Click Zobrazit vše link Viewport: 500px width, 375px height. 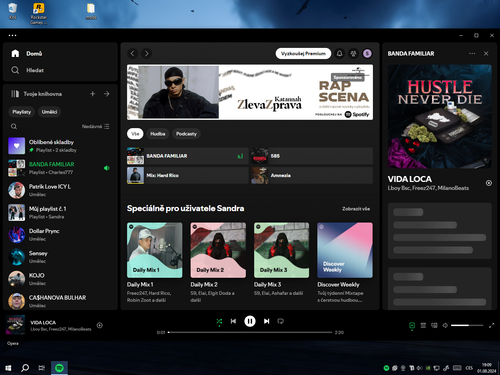coord(356,209)
